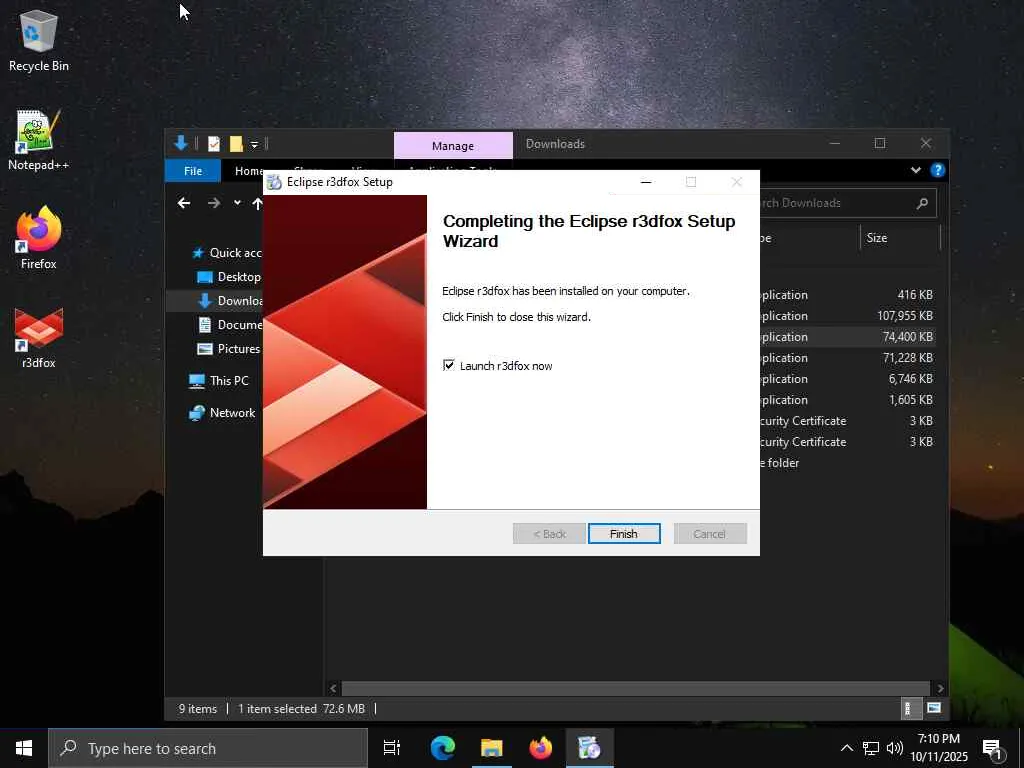The width and height of the screenshot is (1024, 768).
Task: Select the r3dfox setup taskbar icon
Action: [x=590, y=748]
